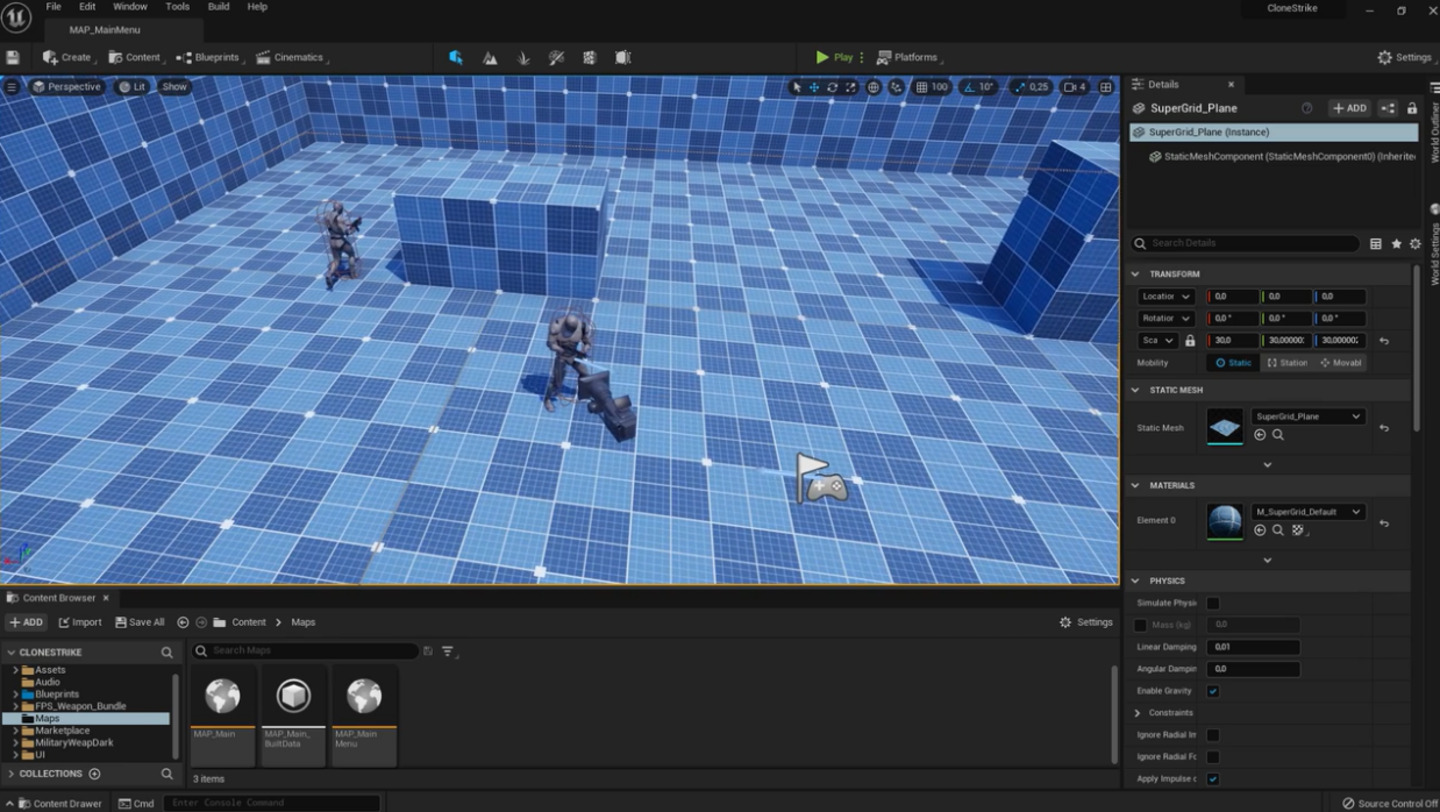Uncheck the Enable Gravity checkbox
Screen dimensions: 1440x812
pos(1213,691)
